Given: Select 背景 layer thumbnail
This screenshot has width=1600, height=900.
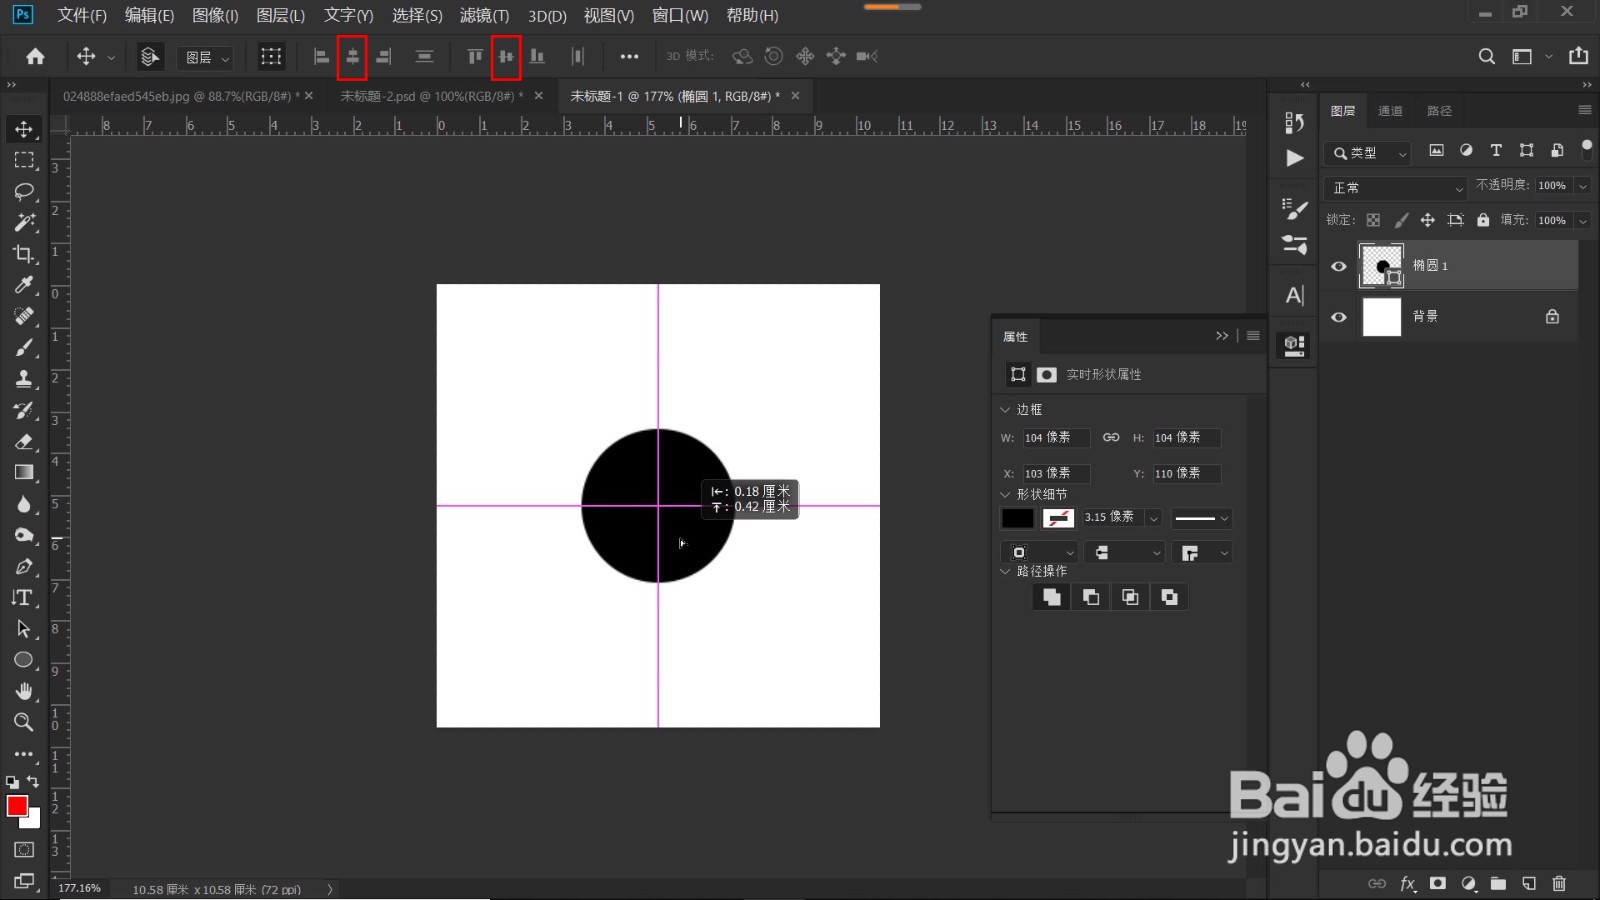Looking at the screenshot, I should [x=1382, y=317].
